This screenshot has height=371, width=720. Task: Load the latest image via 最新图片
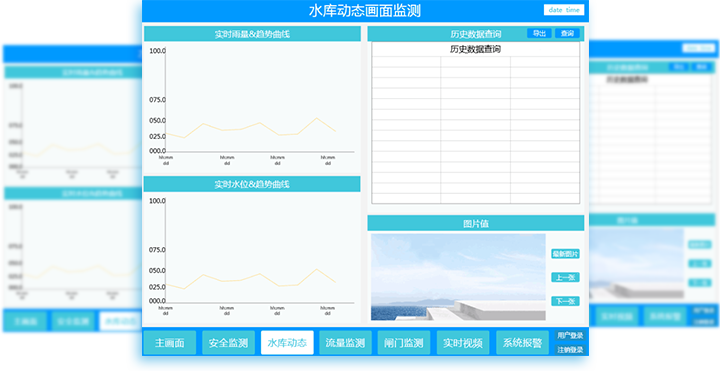565,253
